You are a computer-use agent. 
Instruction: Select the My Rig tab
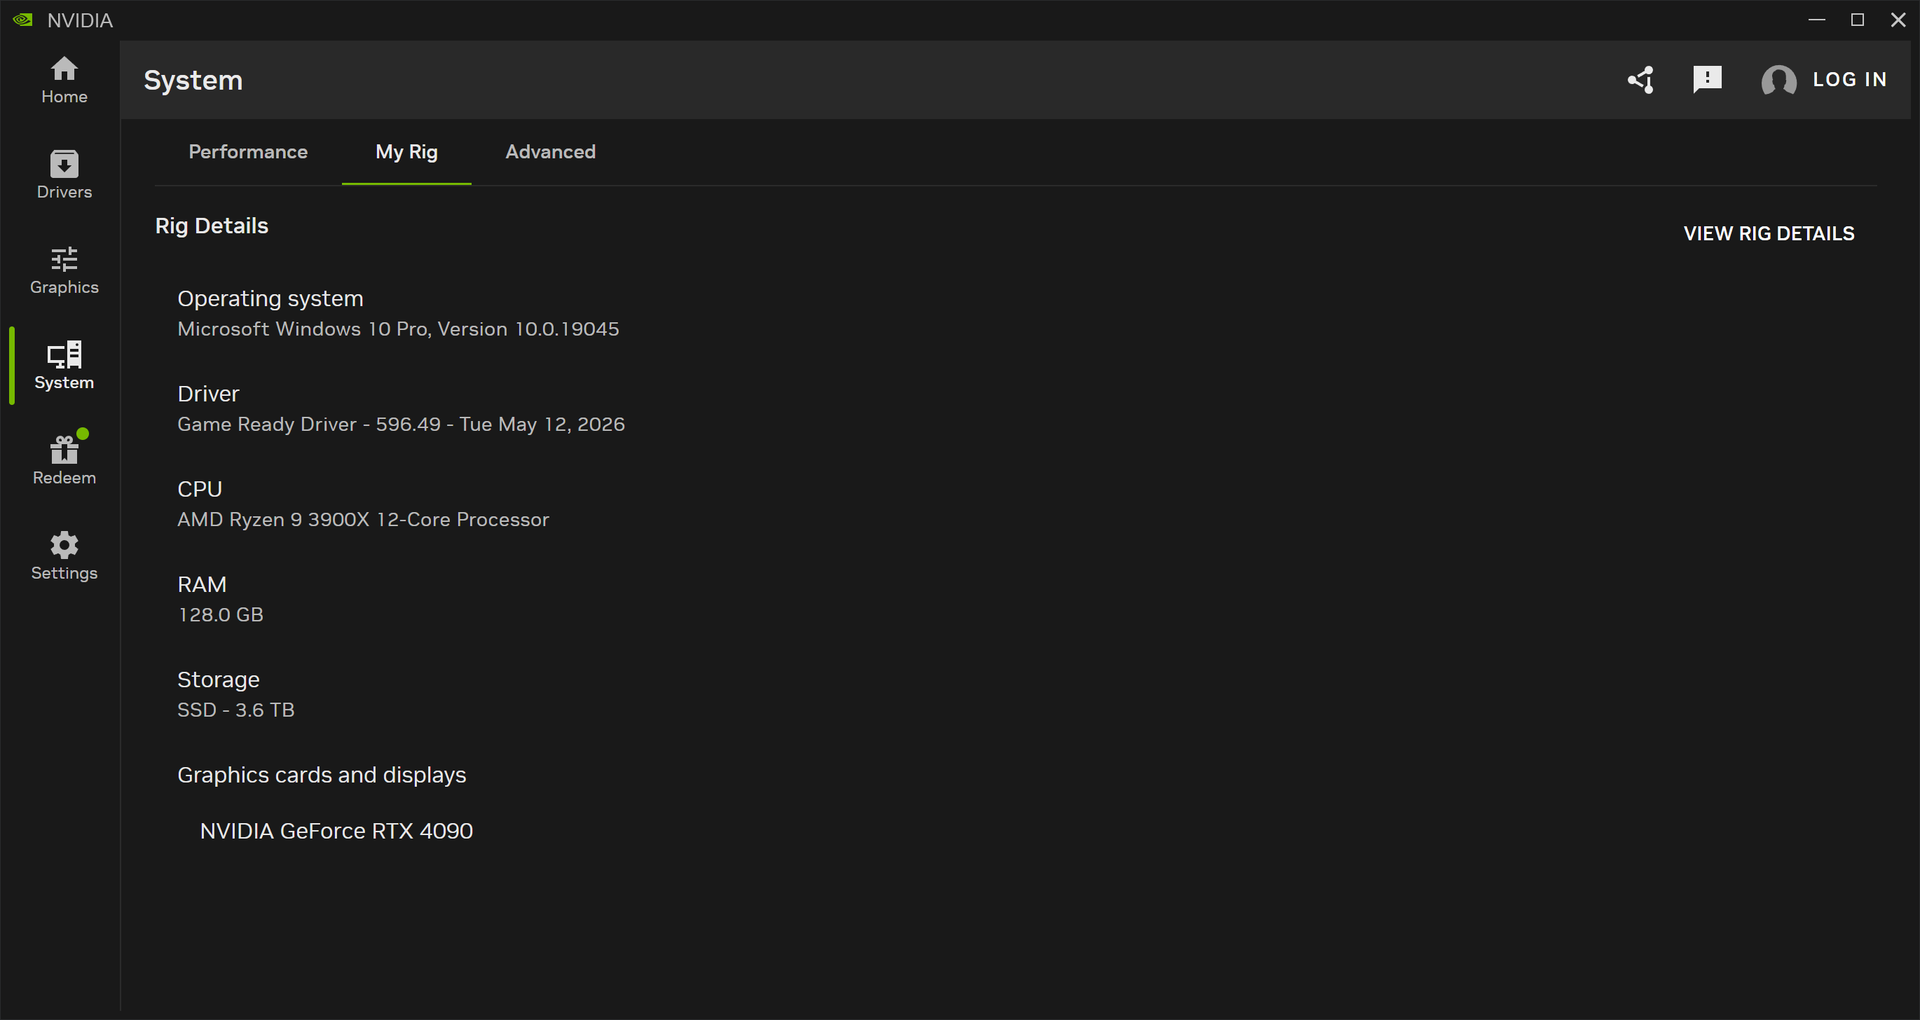(x=406, y=152)
